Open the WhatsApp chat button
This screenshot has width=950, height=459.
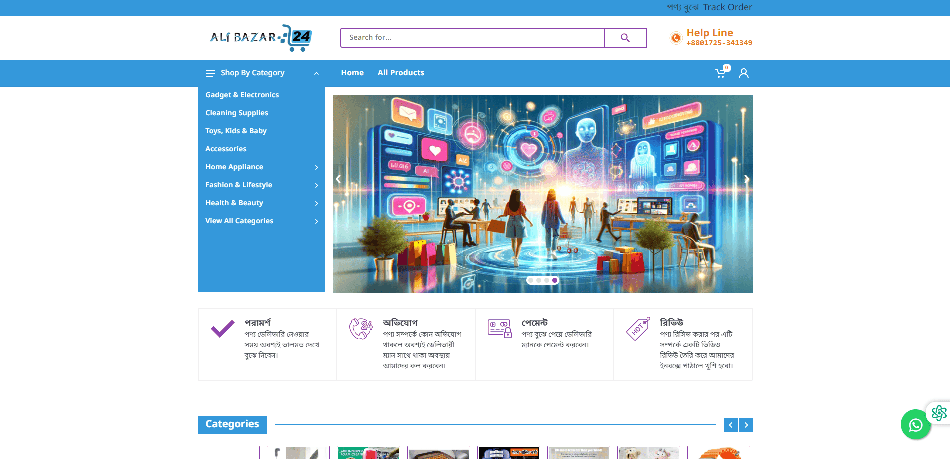click(x=915, y=424)
